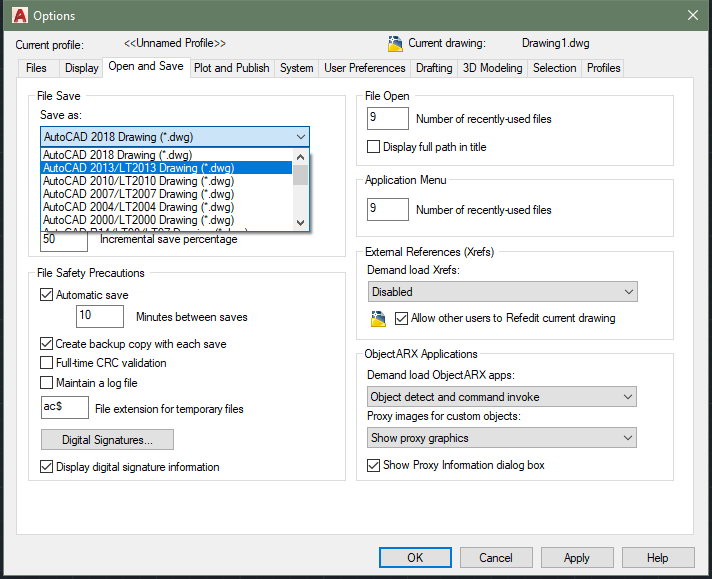Click the drawing file icon beside Current drawing
712x579 pixels.
tap(395, 44)
